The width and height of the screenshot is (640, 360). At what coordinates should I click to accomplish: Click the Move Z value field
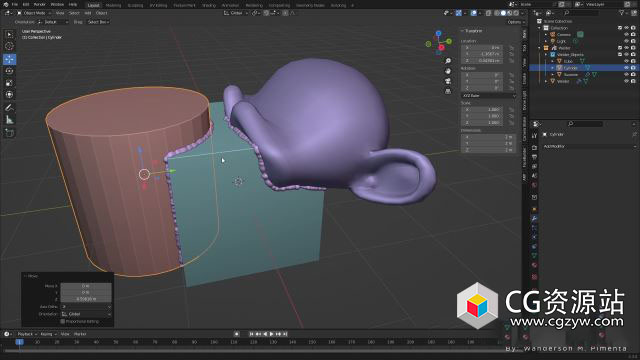pos(86,299)
